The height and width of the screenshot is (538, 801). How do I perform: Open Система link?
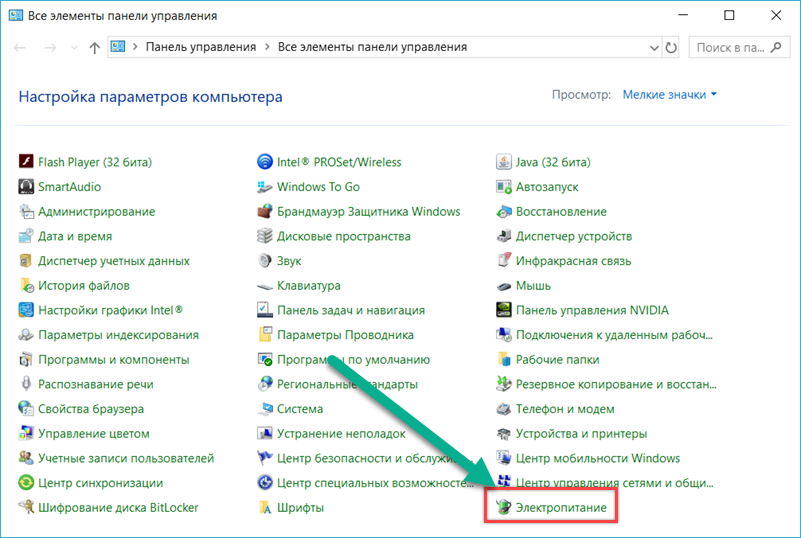[x=300, y=409]
